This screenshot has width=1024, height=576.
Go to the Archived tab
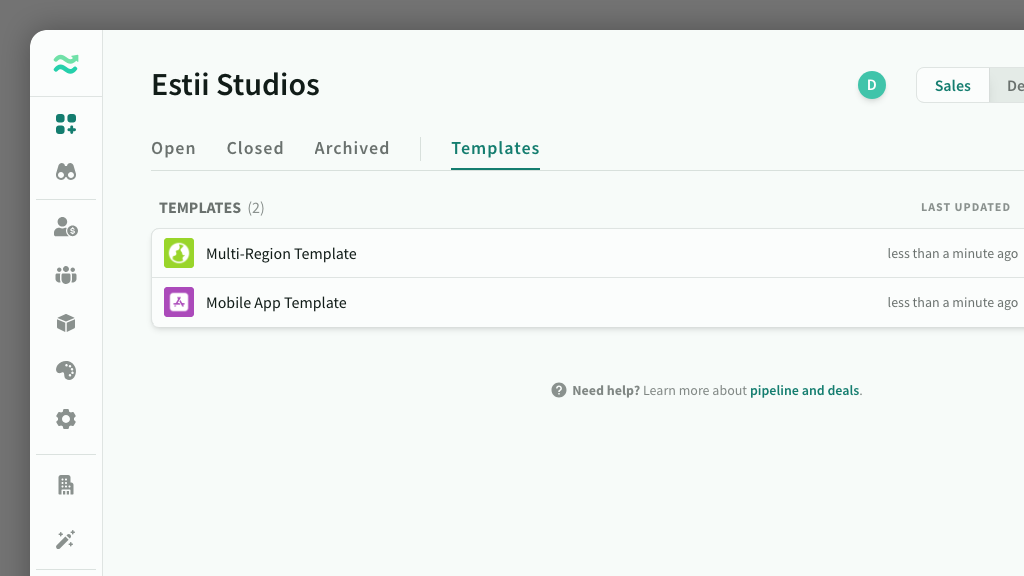coord(352,148)
